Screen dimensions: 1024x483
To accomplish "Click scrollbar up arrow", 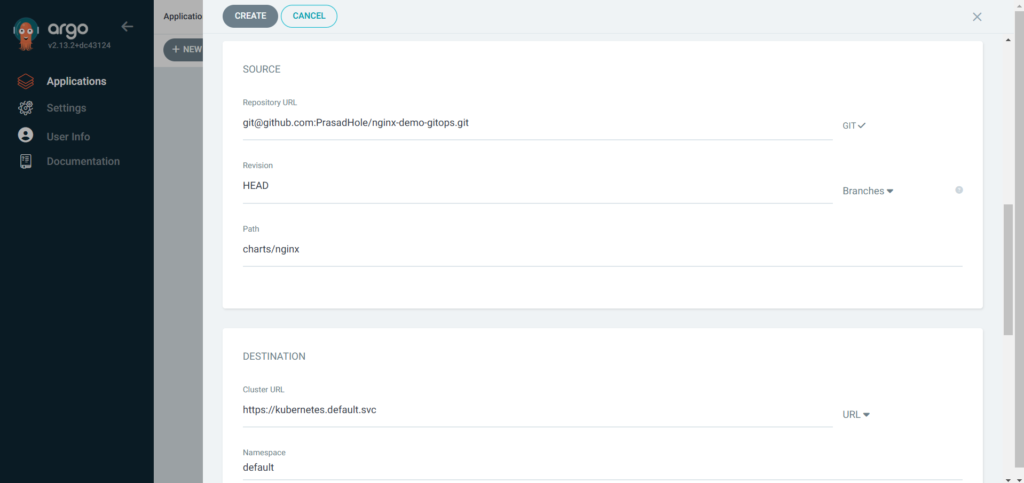I will pos(1008,41).
